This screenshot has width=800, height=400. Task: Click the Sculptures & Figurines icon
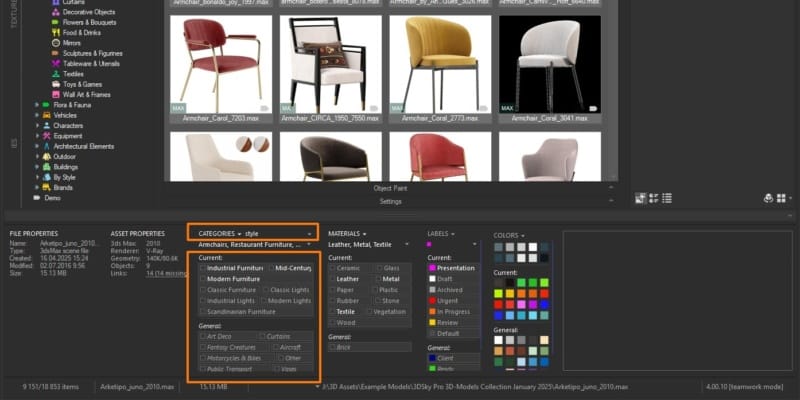56,53
